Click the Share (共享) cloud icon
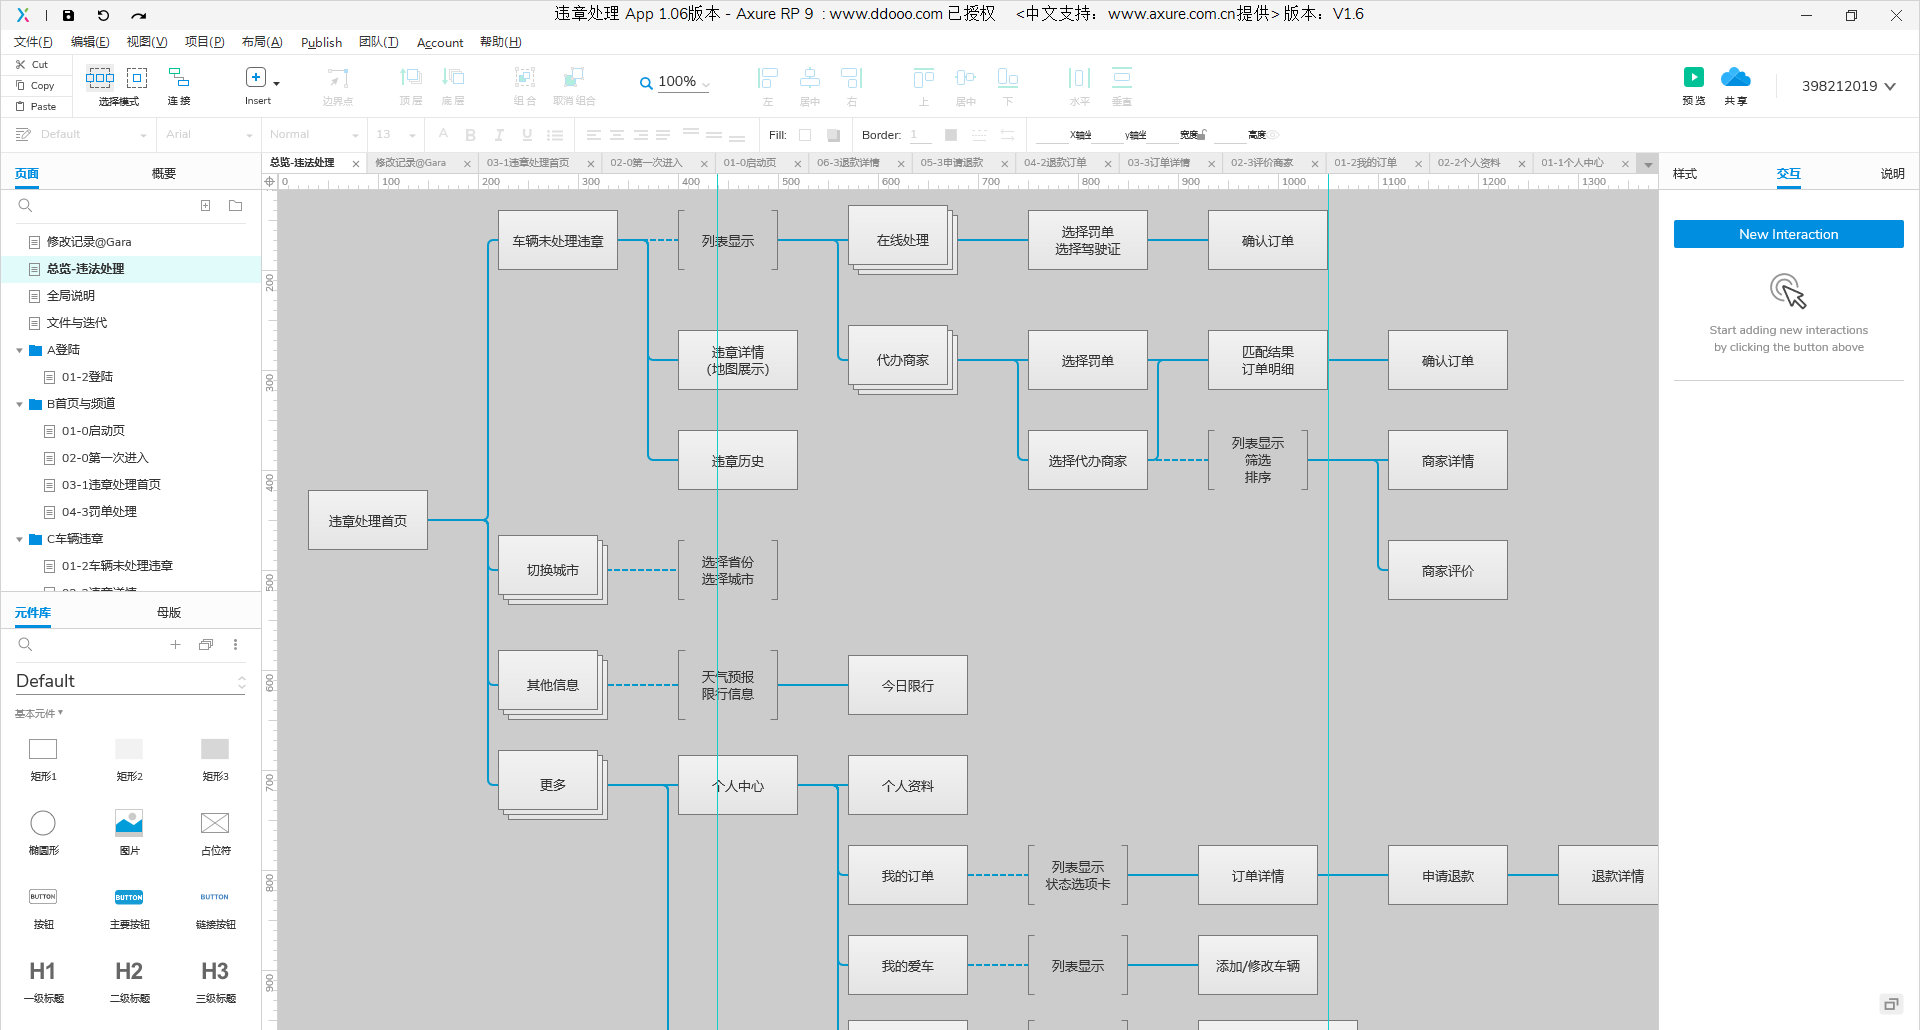The height and width of the screenshot is (1030, 1920). (x=1735, y=78)
